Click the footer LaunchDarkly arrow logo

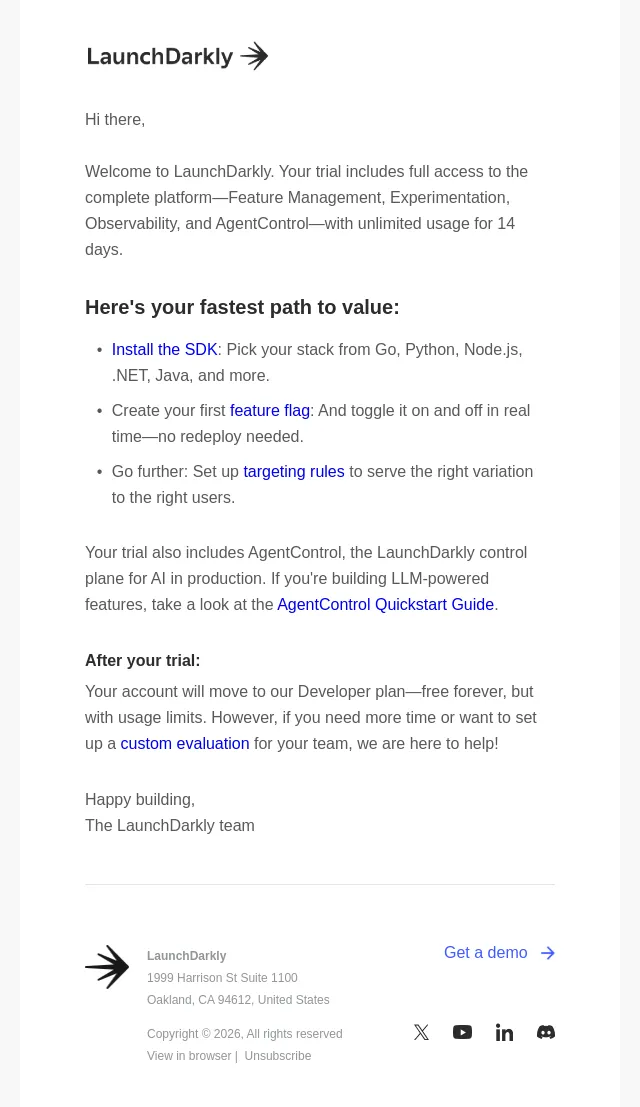pyautogui.click(x=107, y=967)
